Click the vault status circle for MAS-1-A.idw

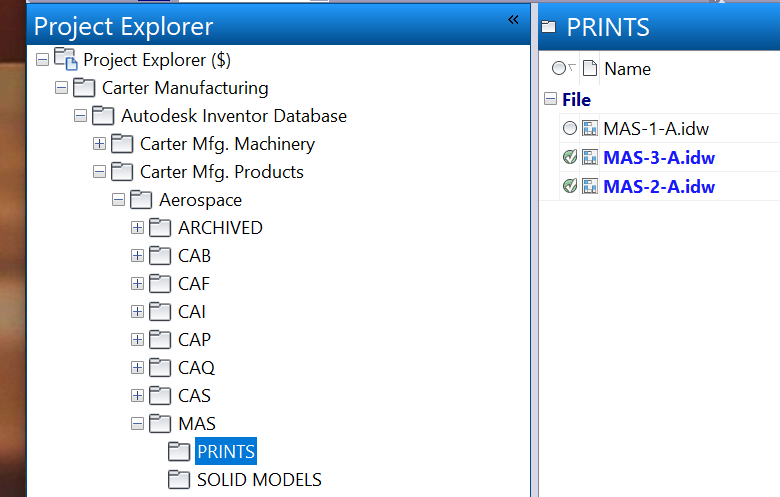[x=570, y=128]
